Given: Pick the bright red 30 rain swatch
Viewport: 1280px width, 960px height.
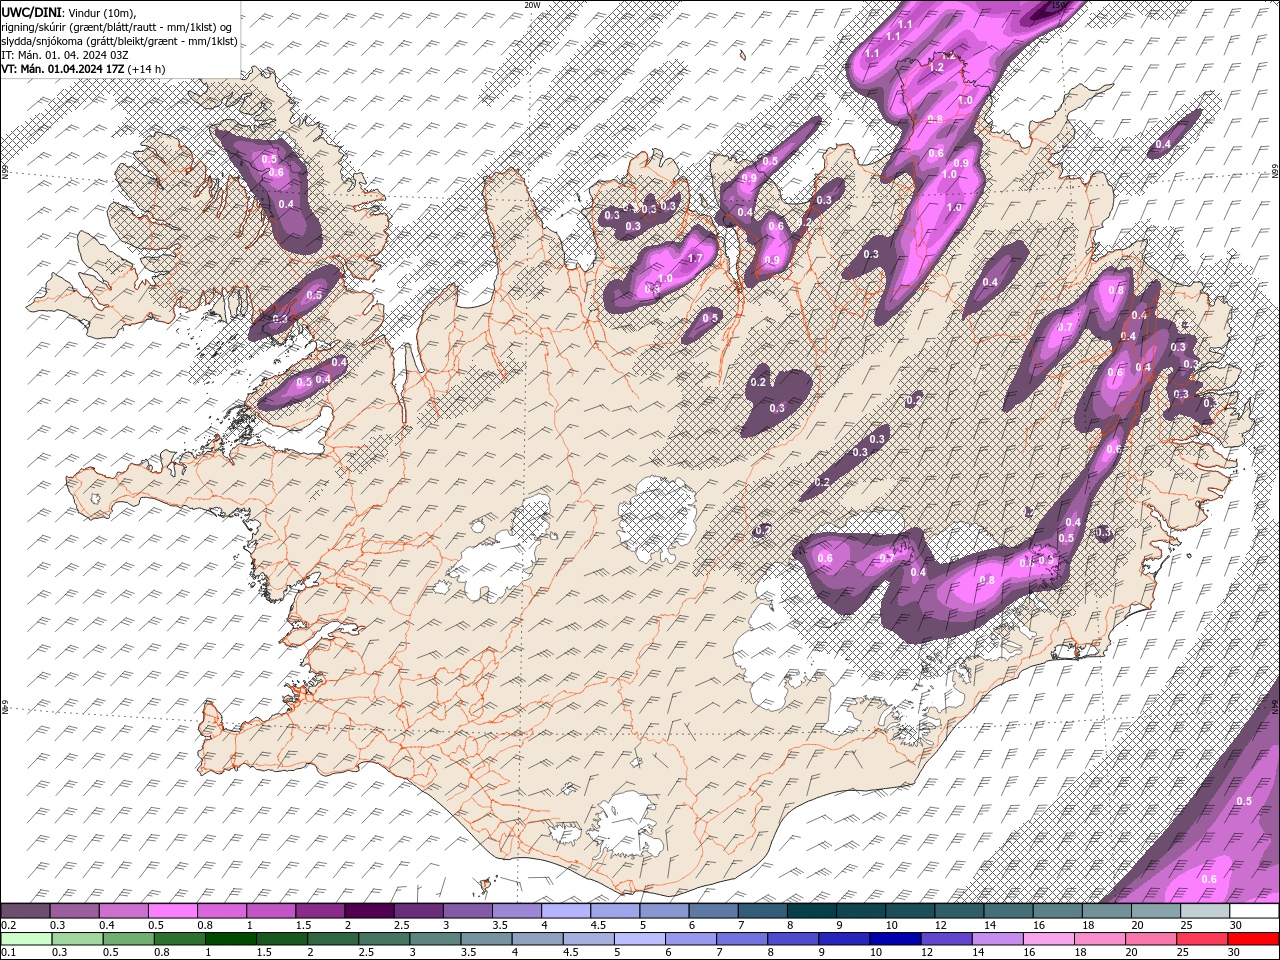Looking at the screenshot, I should tap(1254, 939).
